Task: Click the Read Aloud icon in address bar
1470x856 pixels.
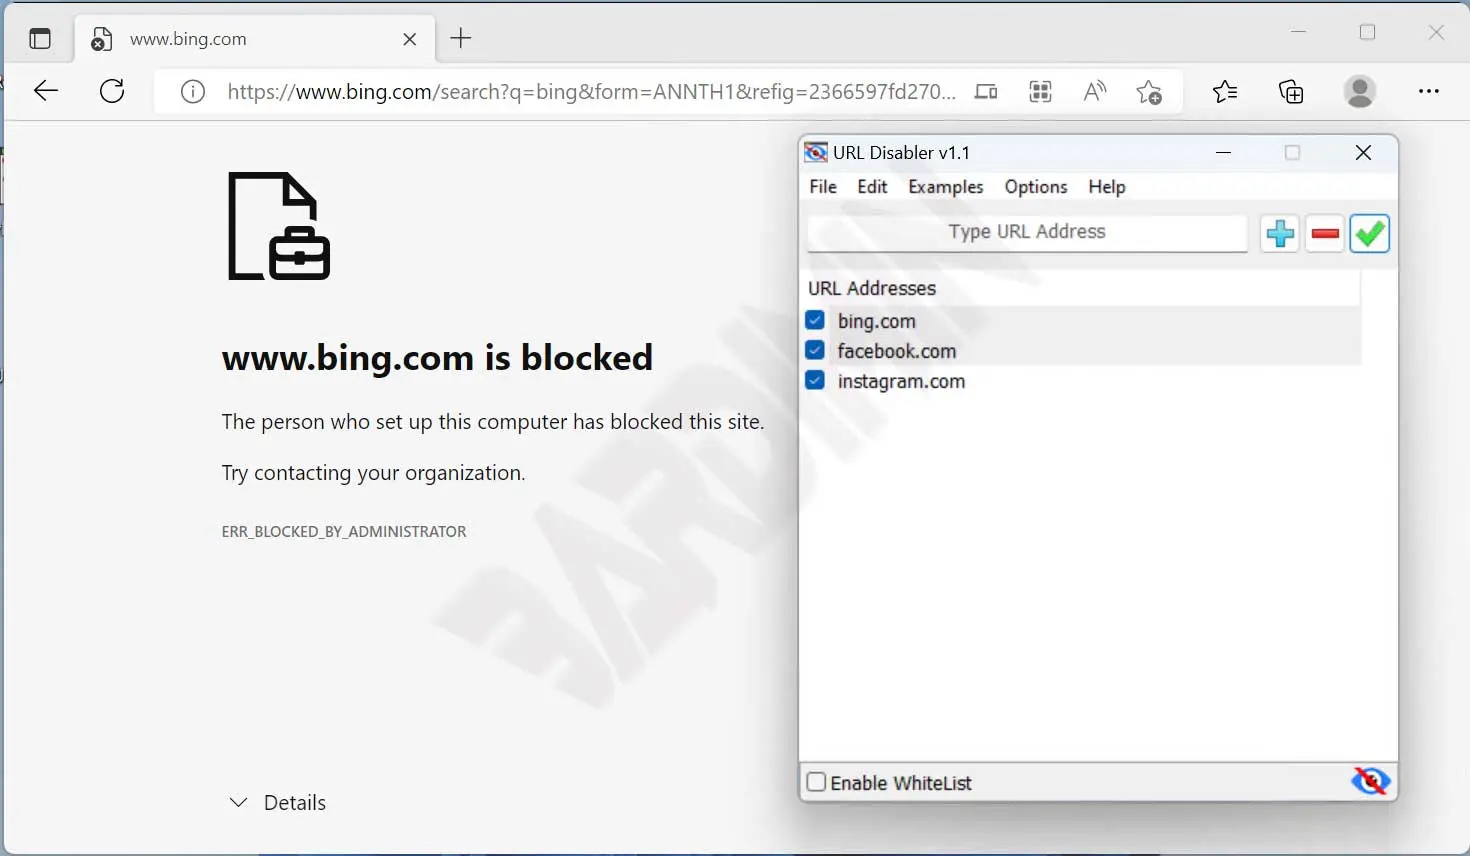Action: 1095,92
